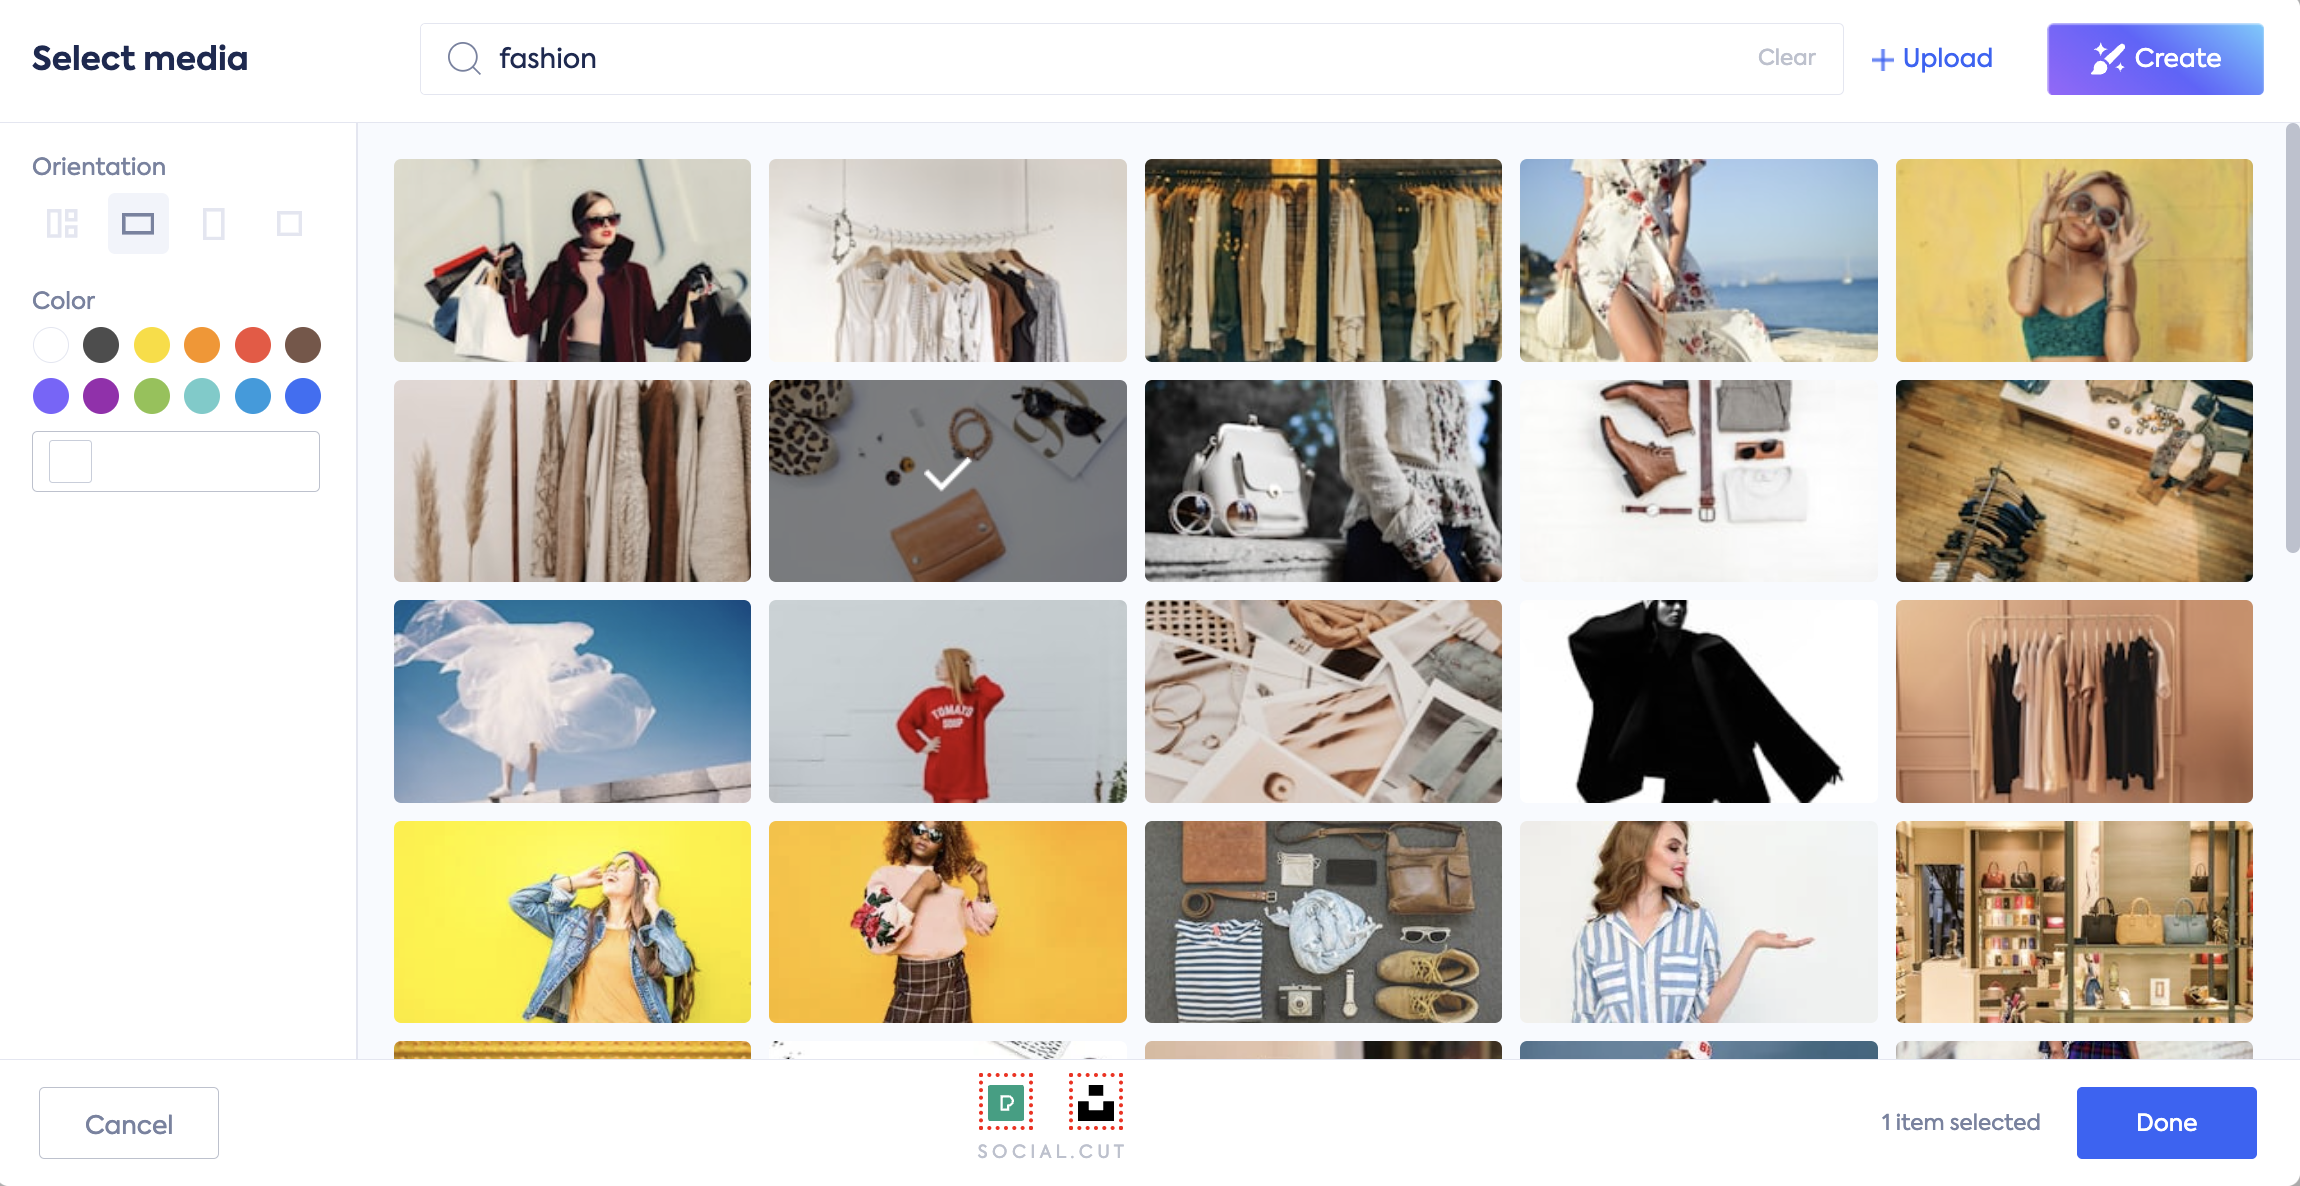The image size is (2300, 1186).
Task: Pick the dark boutique clothing rail photo
Action: click(x=1323, y=260)
